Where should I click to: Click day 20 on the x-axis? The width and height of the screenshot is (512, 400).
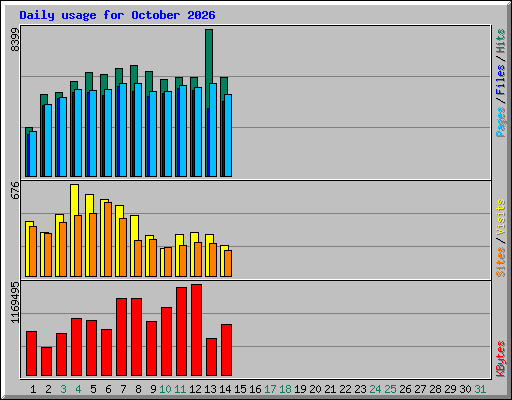coord(315,389)
